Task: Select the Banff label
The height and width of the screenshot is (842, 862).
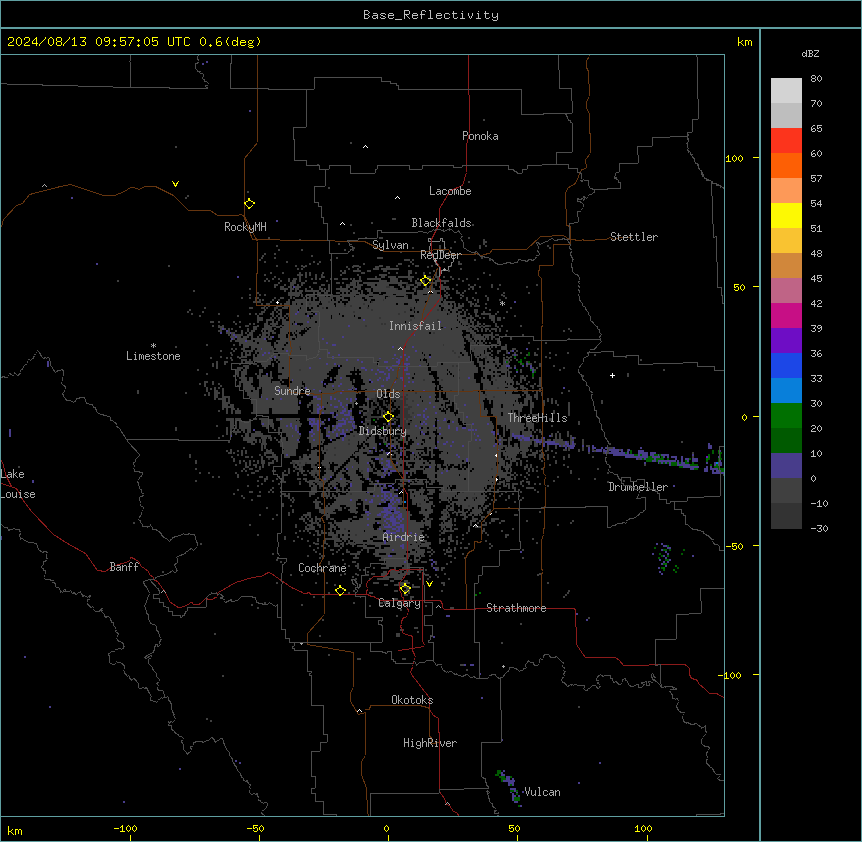Action: (x=124, y=567)
